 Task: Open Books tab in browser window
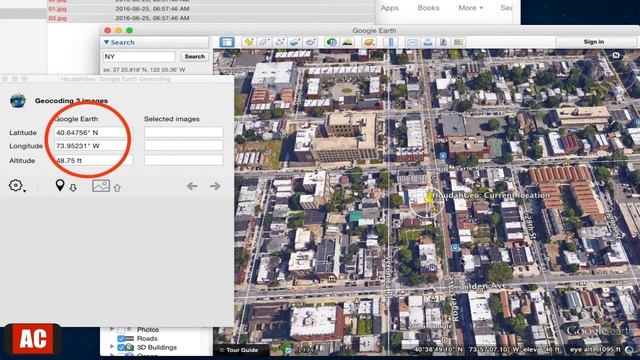[428, 8]
